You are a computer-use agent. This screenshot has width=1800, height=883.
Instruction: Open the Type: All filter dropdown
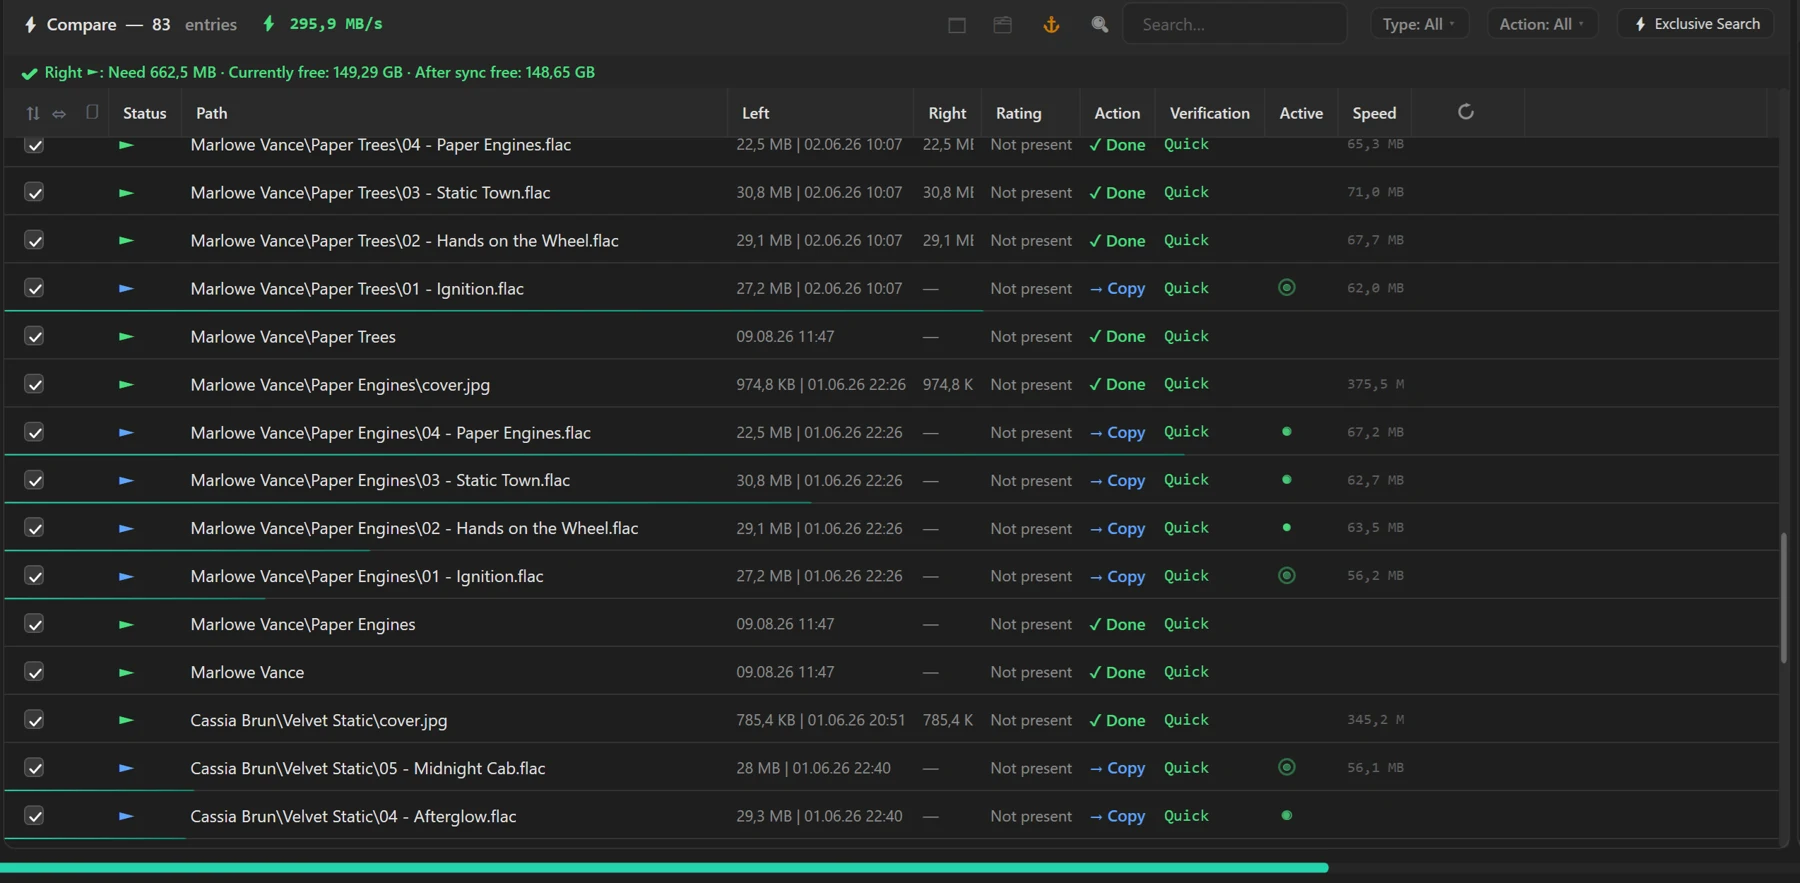point(1418,24)
